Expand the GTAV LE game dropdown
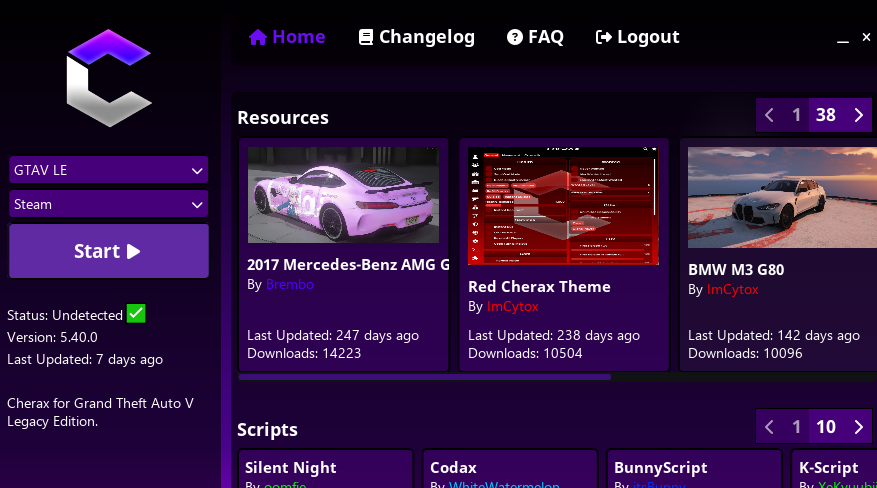Viewport: 877px width, 488px height. [109, 170]
